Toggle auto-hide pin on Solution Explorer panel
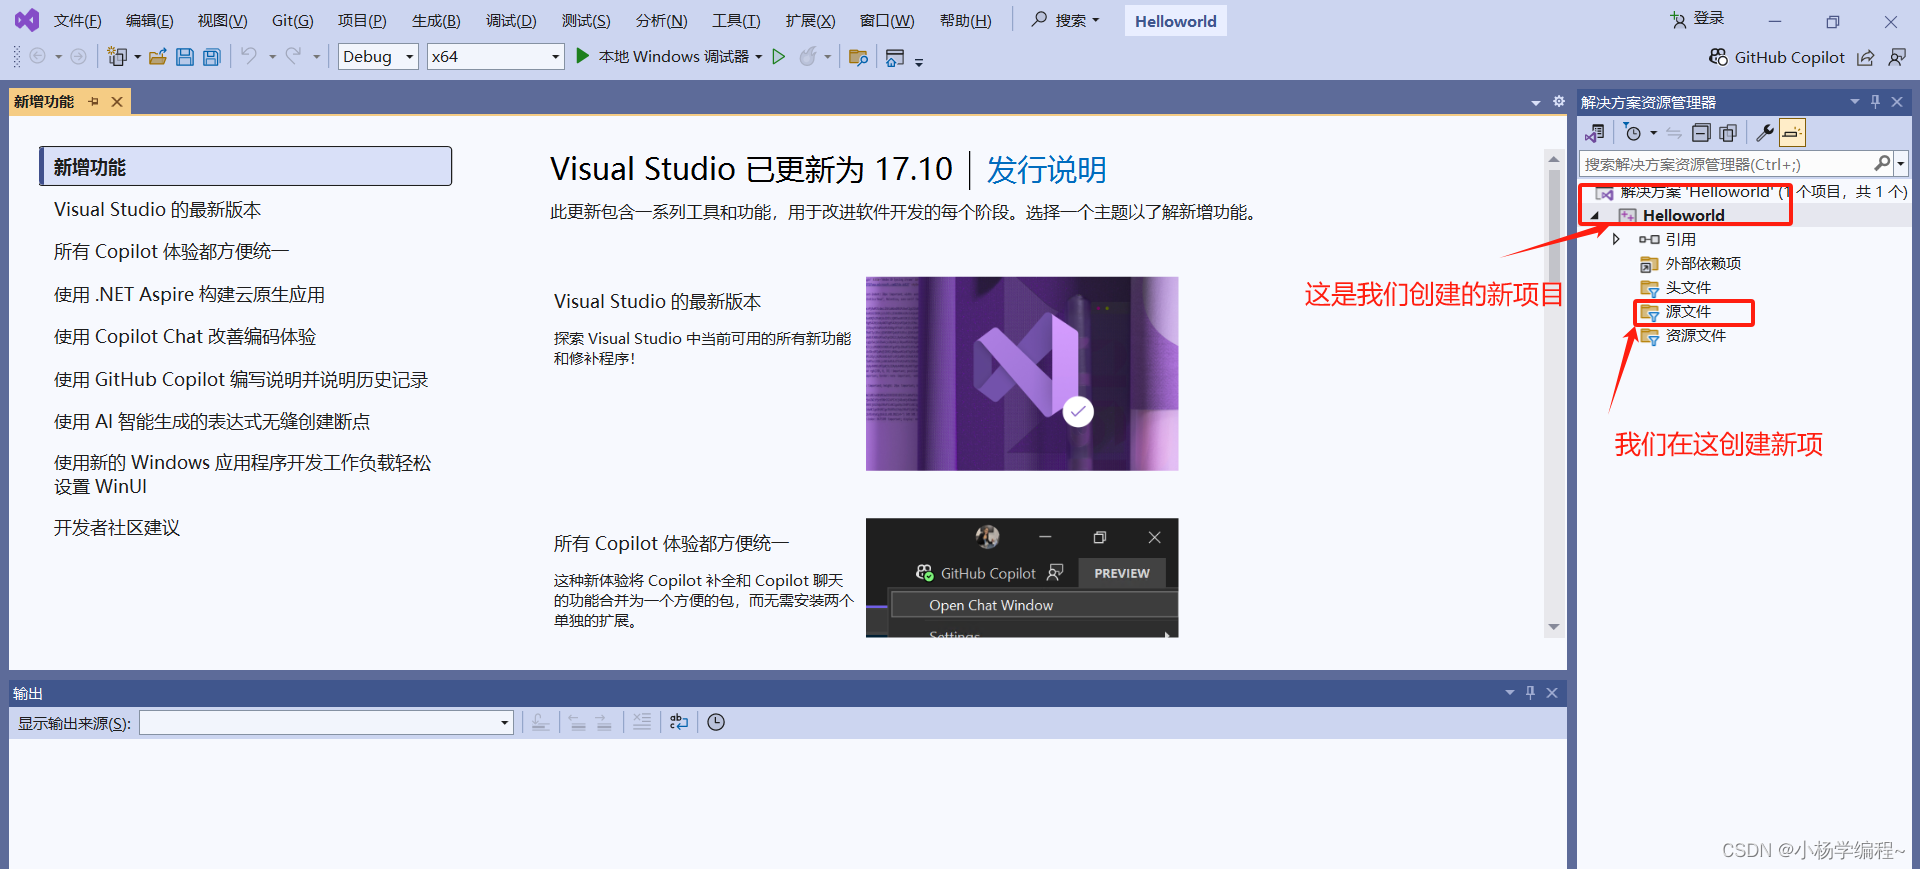 [x=1875, y=102]
